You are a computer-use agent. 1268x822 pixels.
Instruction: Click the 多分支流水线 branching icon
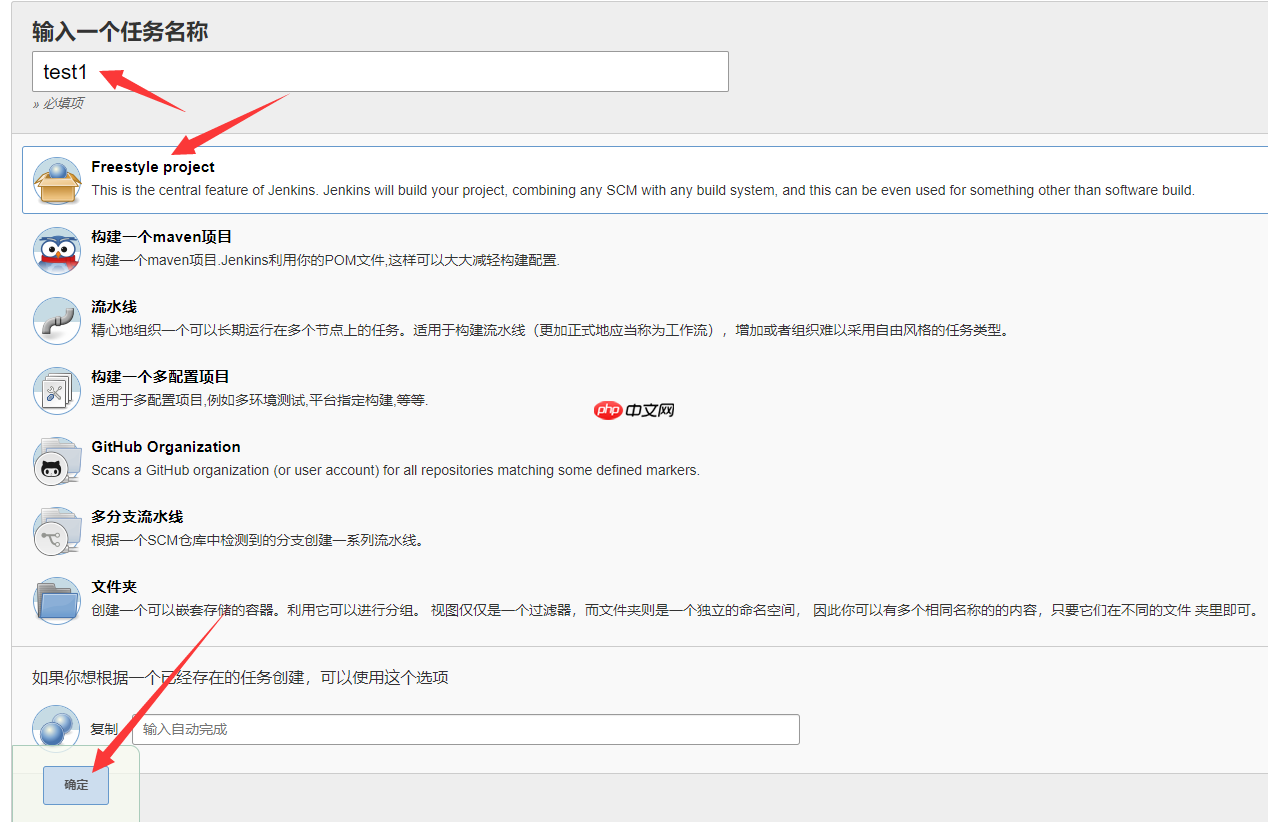[x=57, y=530]
